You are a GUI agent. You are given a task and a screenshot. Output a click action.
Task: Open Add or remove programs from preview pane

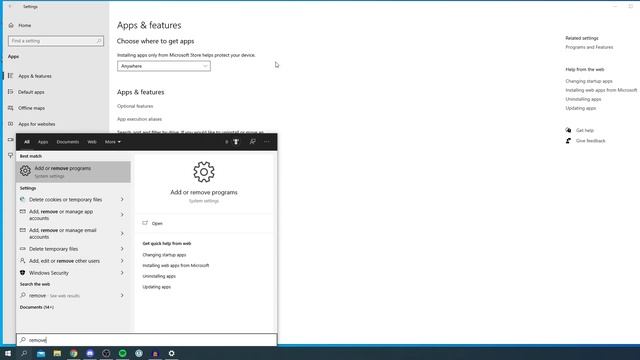pos(157,223)
